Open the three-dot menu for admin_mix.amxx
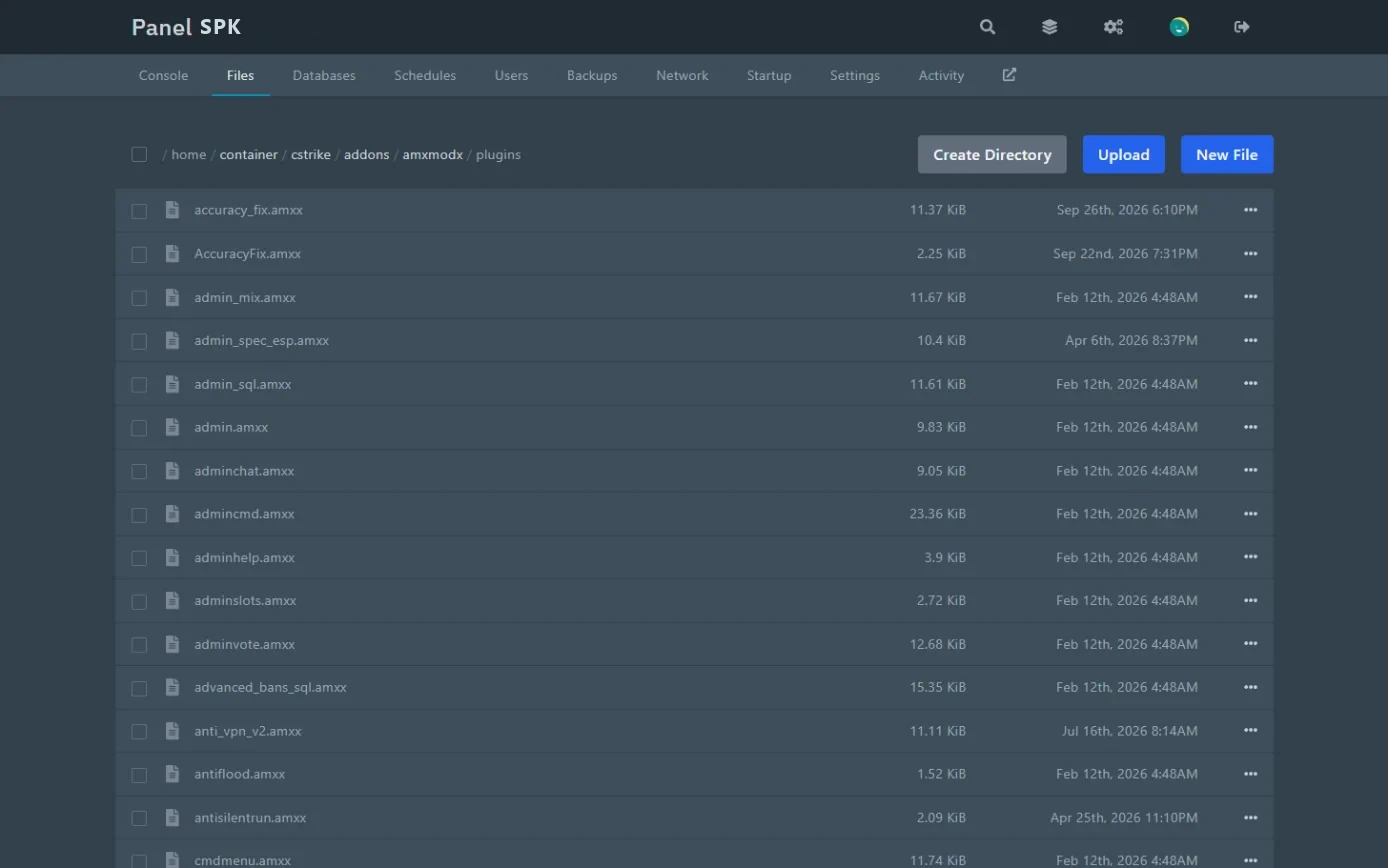Image resolution: width=1388 pixels, height=868 pixels. point(1250,297)
